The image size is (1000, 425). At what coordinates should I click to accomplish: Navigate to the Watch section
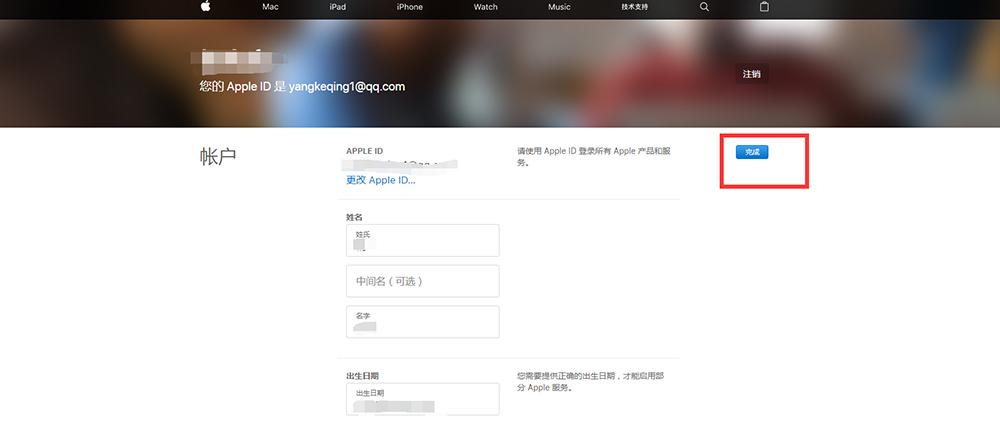[485, 7]
